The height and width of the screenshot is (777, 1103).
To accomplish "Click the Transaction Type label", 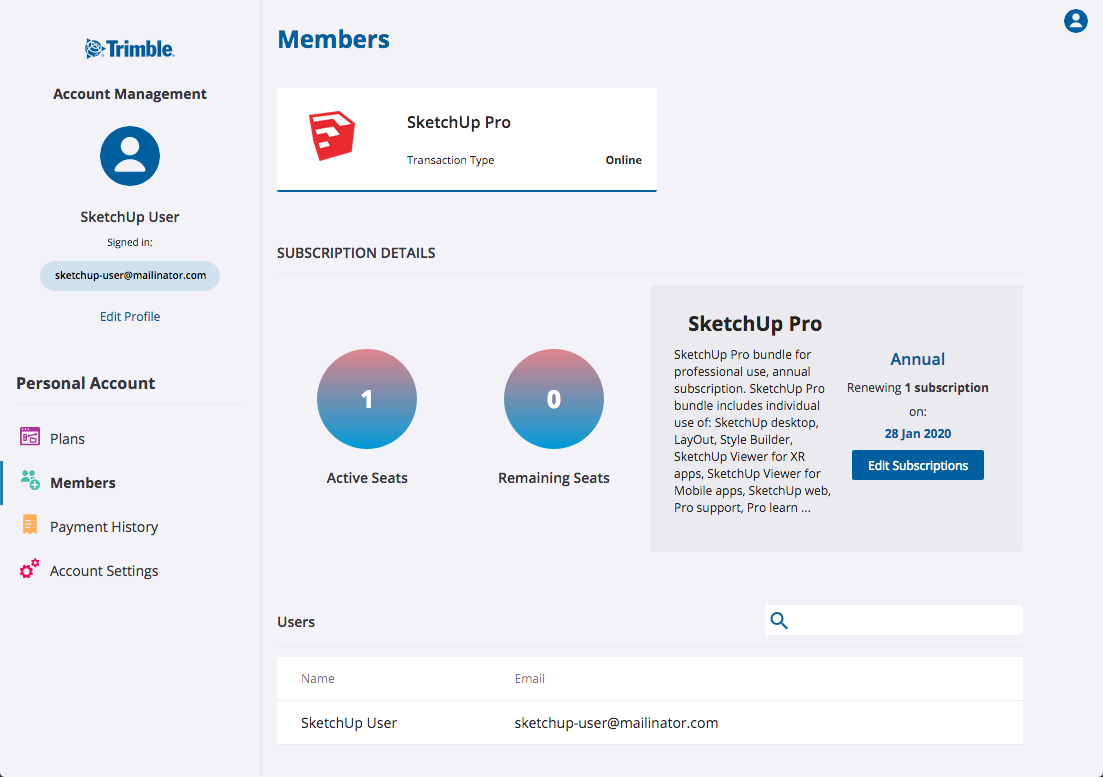I will [x=450, y=160].
